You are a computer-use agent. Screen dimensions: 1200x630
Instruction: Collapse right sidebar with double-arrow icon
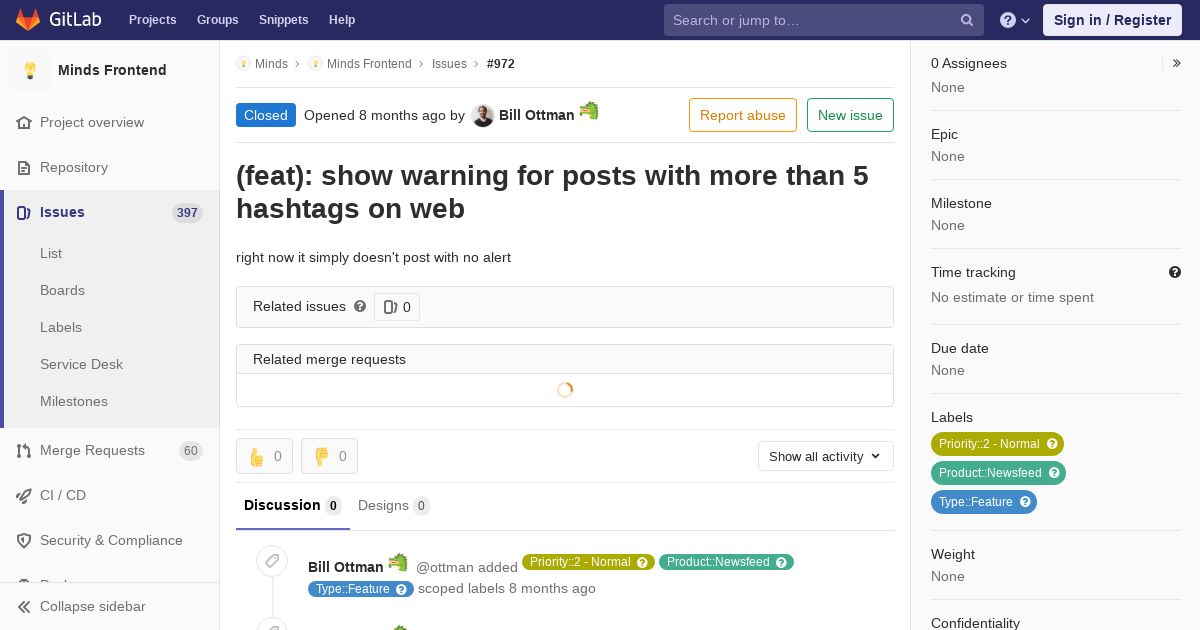click(x=1177, y=63)
